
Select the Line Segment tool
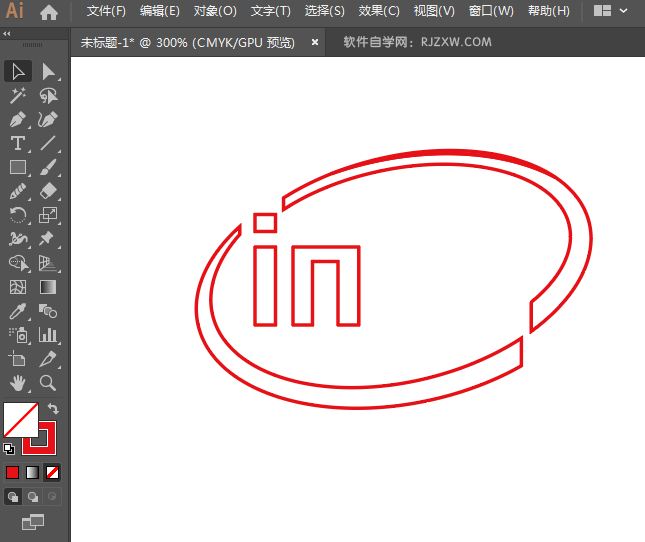point(48,144)
